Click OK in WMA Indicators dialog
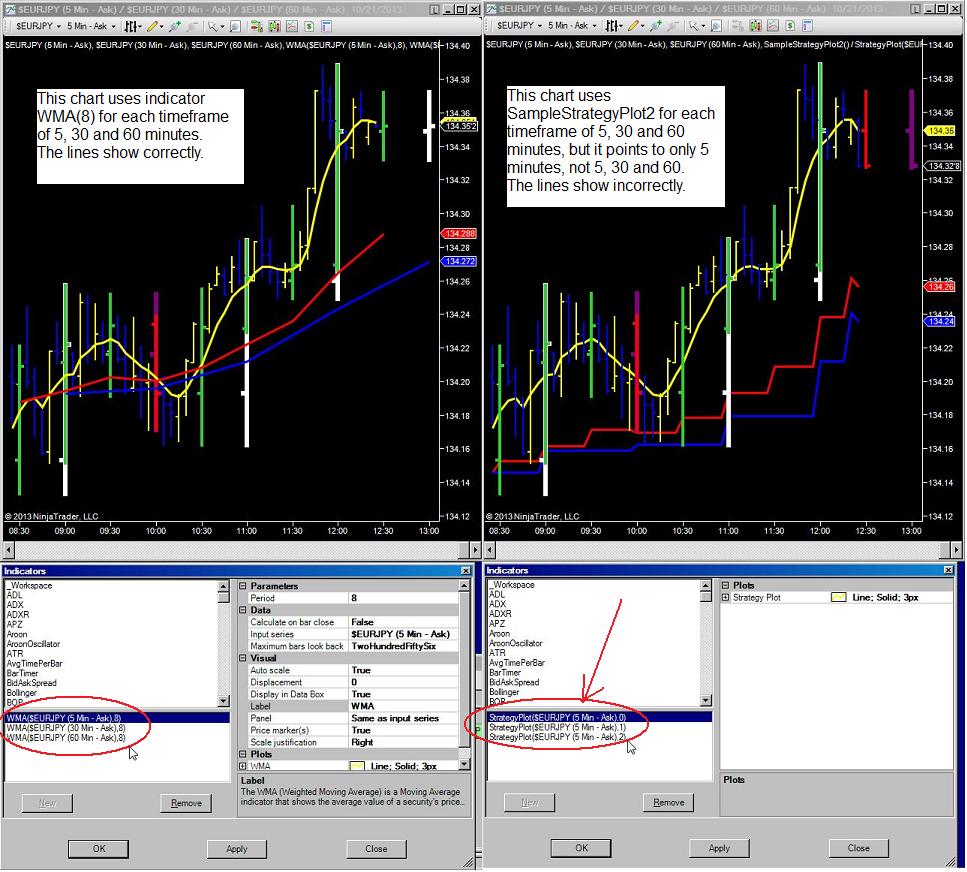Image resolution: width=967 pixels, height=872 pixels. [99, 849]
